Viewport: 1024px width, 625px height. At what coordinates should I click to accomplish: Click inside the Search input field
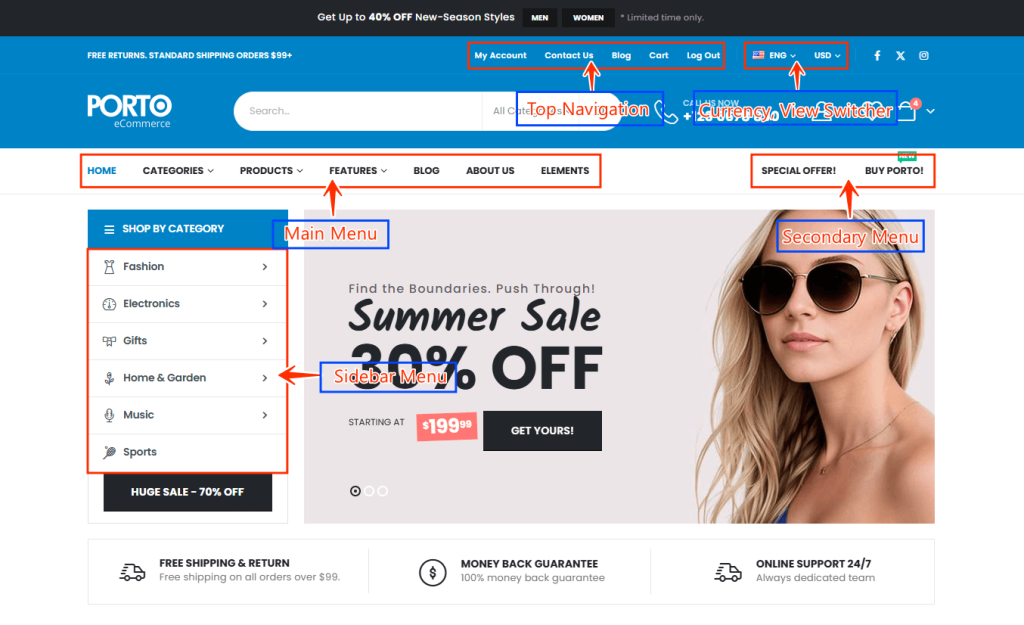[x=358, y=111]
